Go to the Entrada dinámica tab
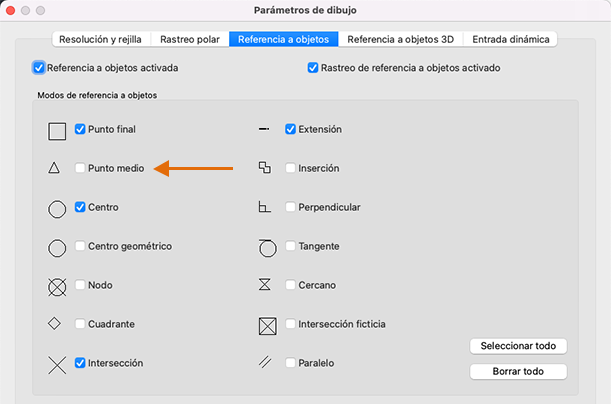Viewport: 611px width, 404px height. (x=510, y=40)
